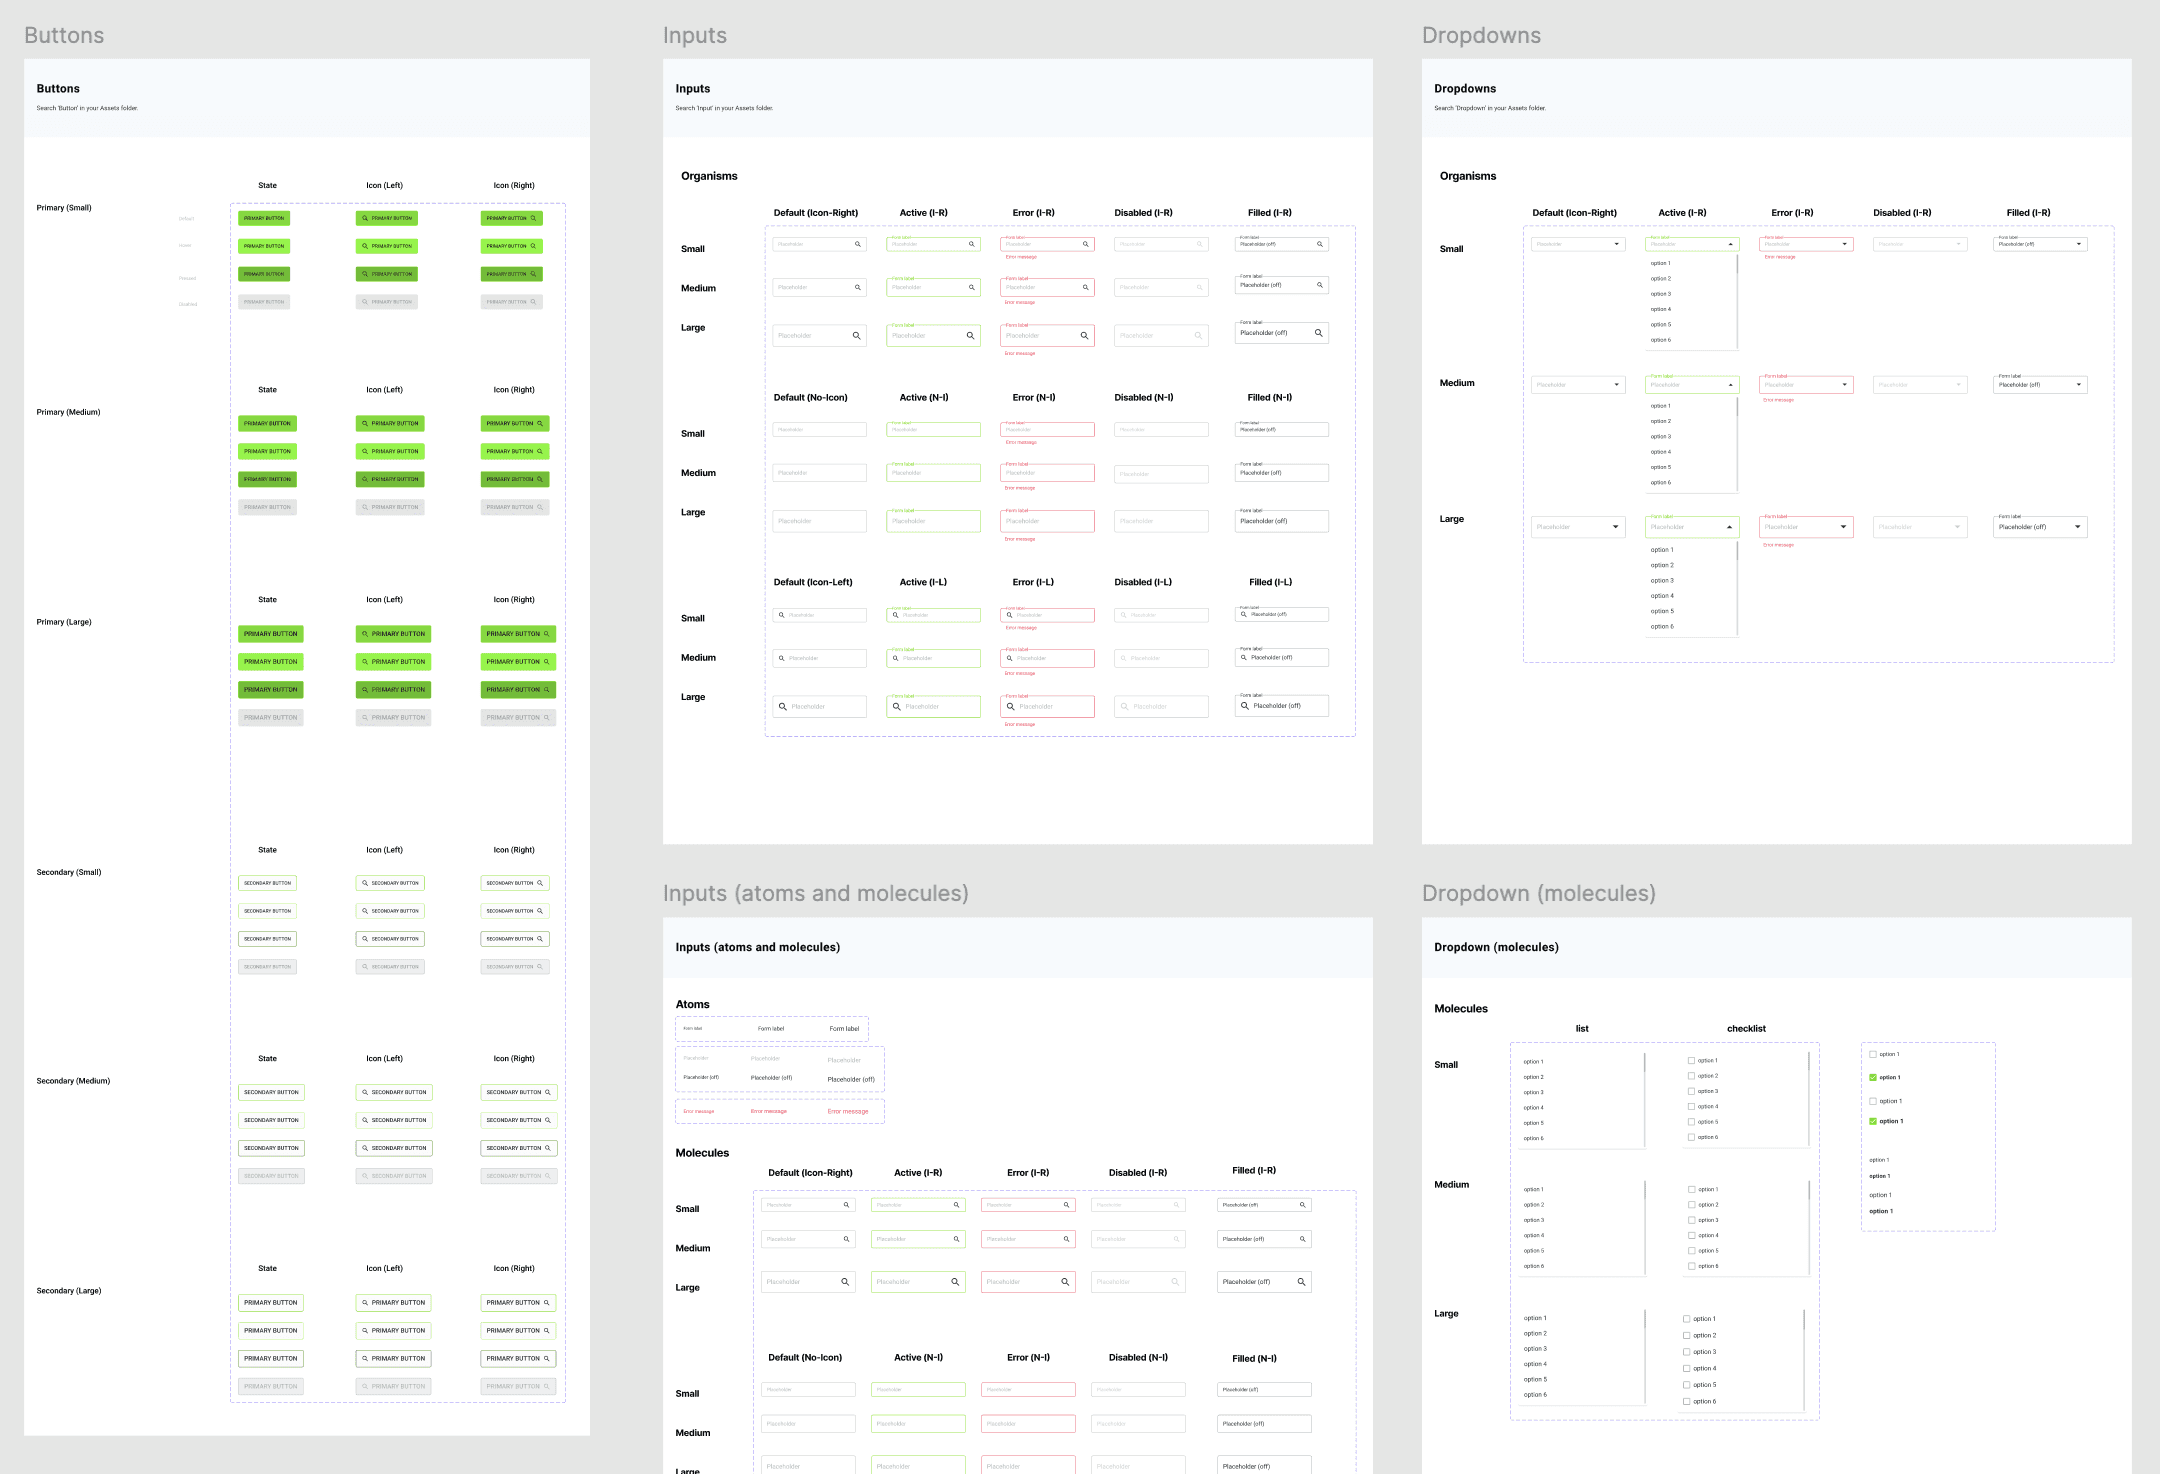Click the search icon inside the large Error (I-L) input
This screenshot has height=1474, width=2160.
coord(1012,706)
